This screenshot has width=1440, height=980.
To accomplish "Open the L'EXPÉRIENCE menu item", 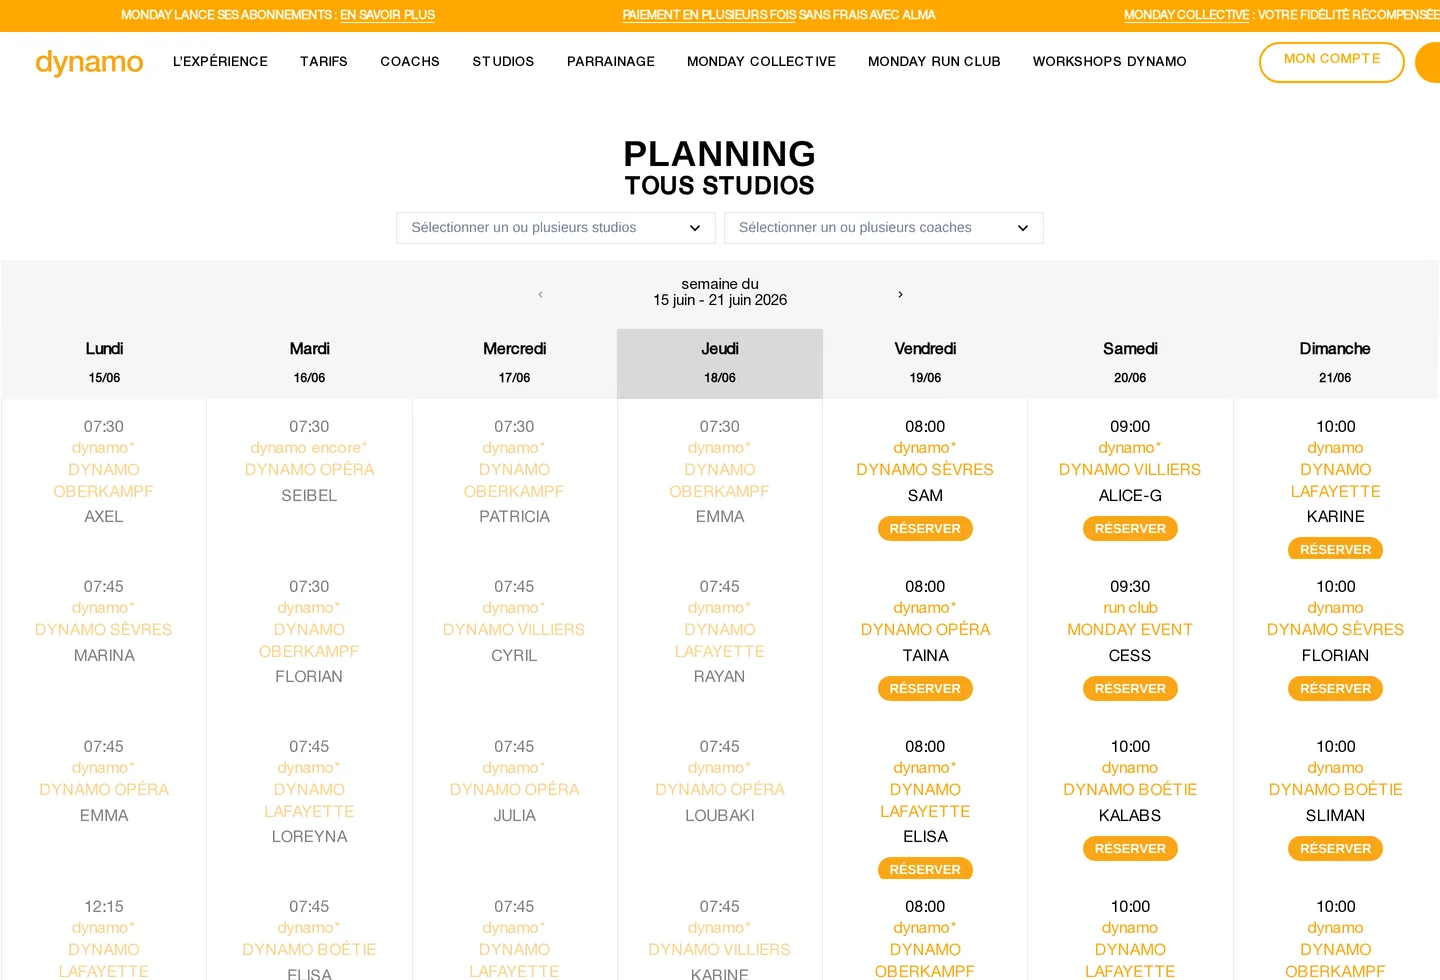I will coord(220,62).
